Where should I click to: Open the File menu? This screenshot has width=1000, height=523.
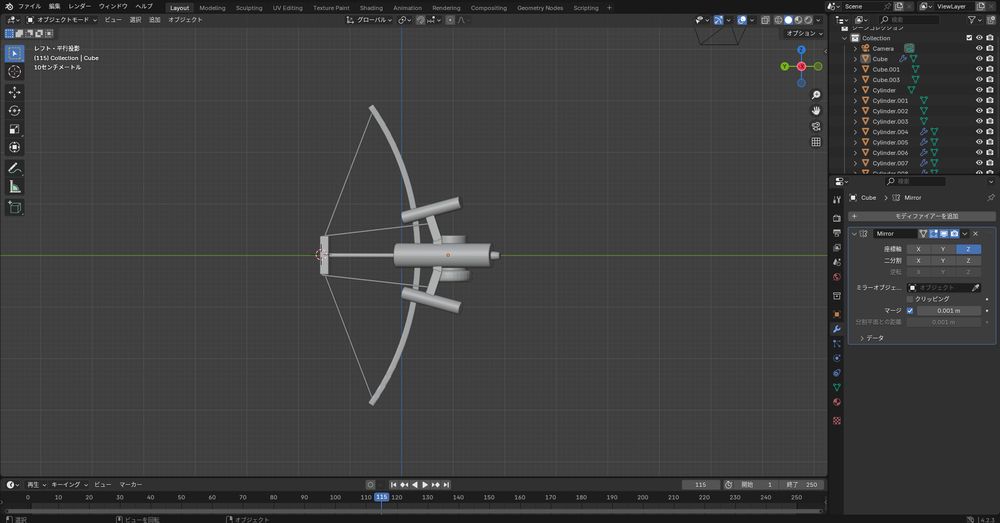point(29,6)
